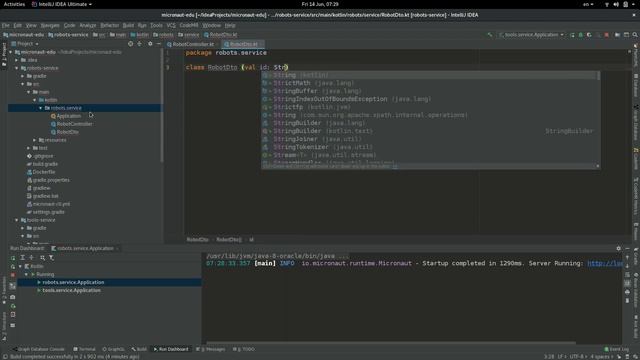640x360 pixels.
Task: Stop robots service with red stop icon in Run Dashboard
Action: point(13,276)
